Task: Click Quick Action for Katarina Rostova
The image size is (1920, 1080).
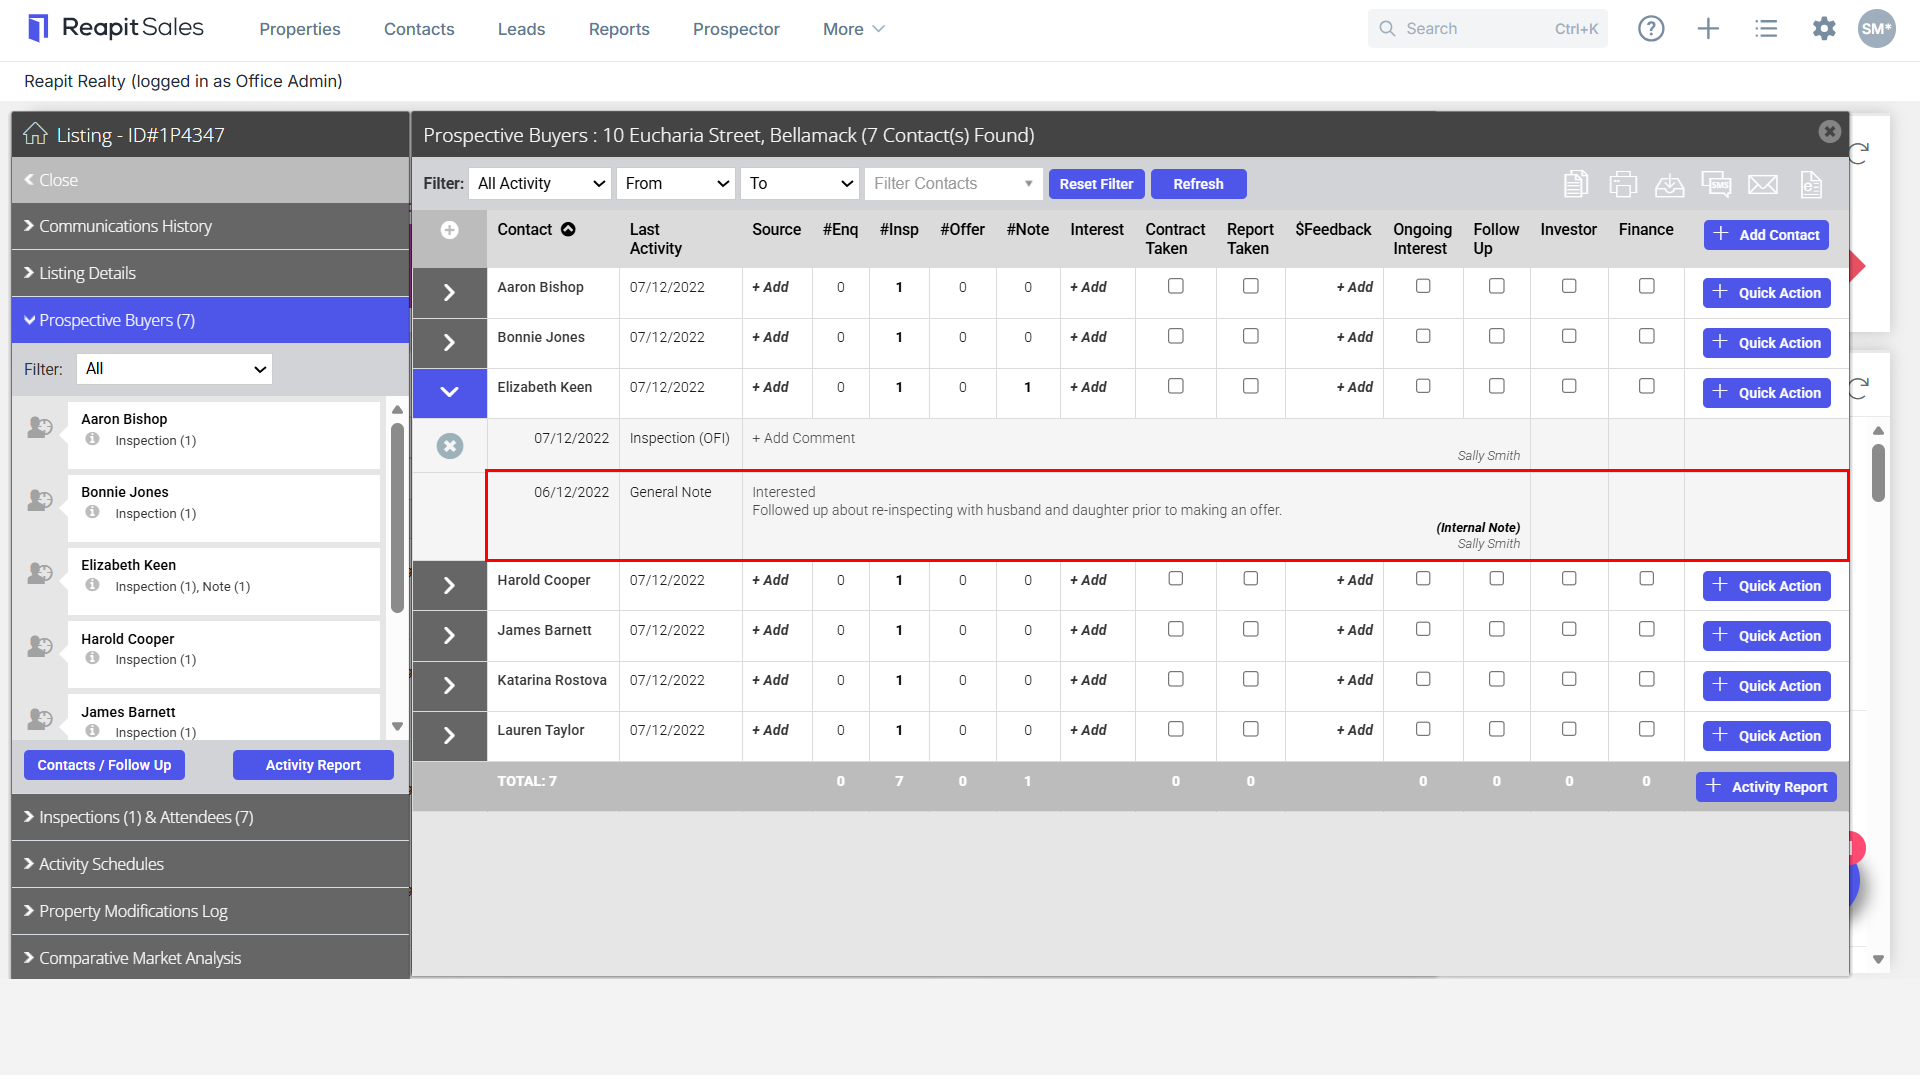Action: [1767, 686]
